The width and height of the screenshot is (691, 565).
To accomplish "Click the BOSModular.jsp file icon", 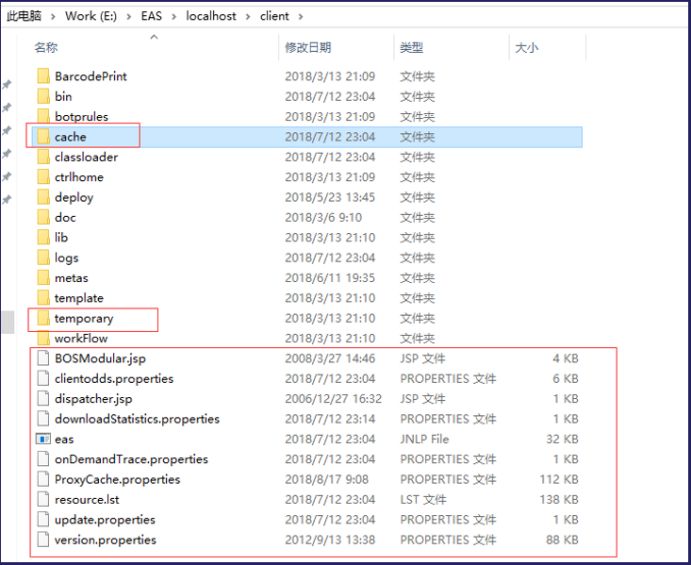I will [43, 358].
